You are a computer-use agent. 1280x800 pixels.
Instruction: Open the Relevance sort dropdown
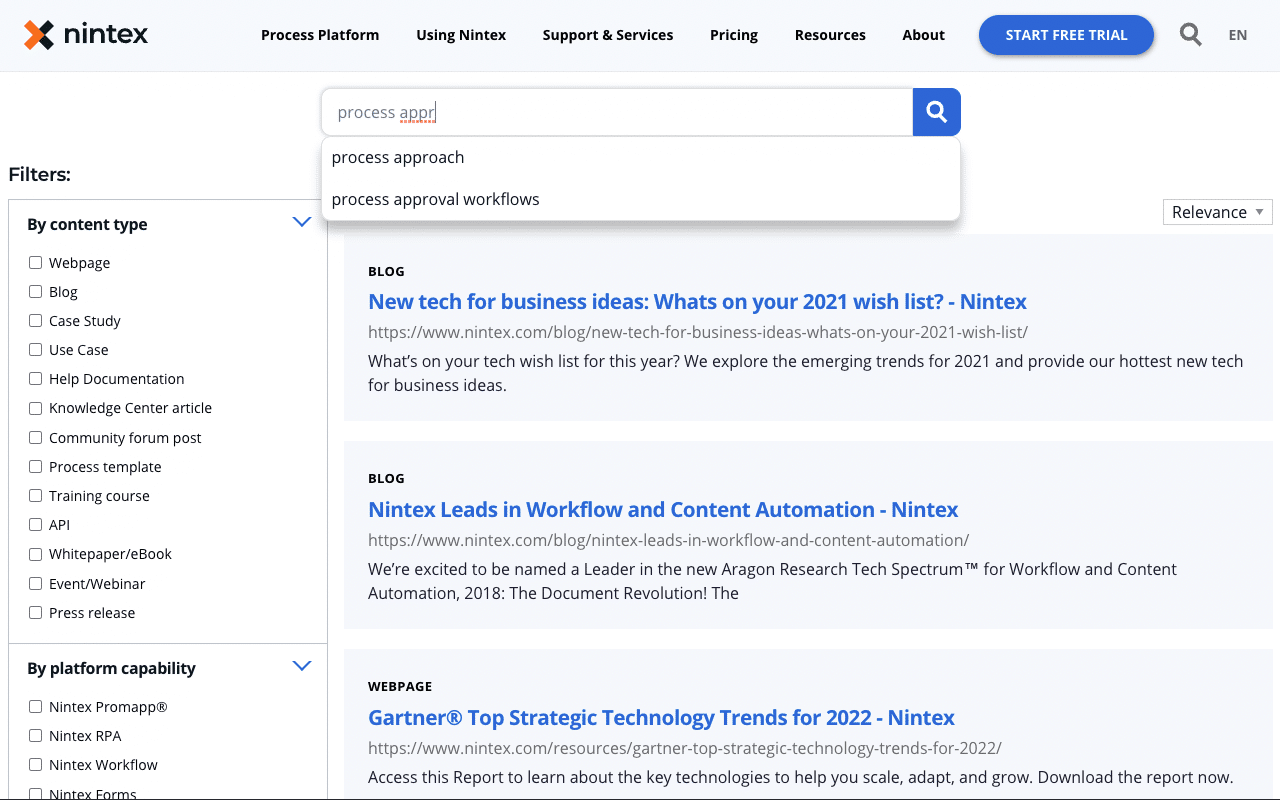[x=1218, y=212]
